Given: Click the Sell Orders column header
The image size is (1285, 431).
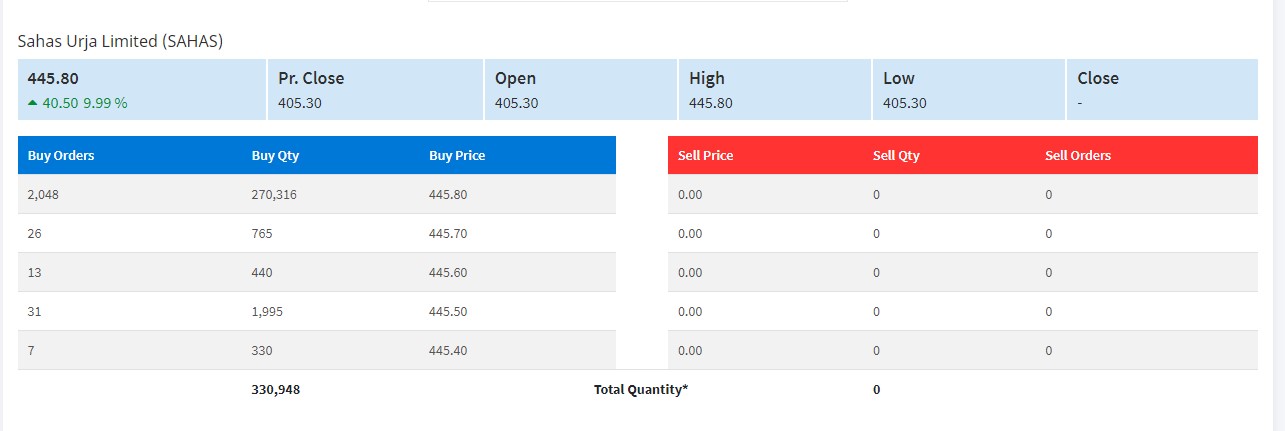Looking at the screenshot, I should click(1078, 156).
